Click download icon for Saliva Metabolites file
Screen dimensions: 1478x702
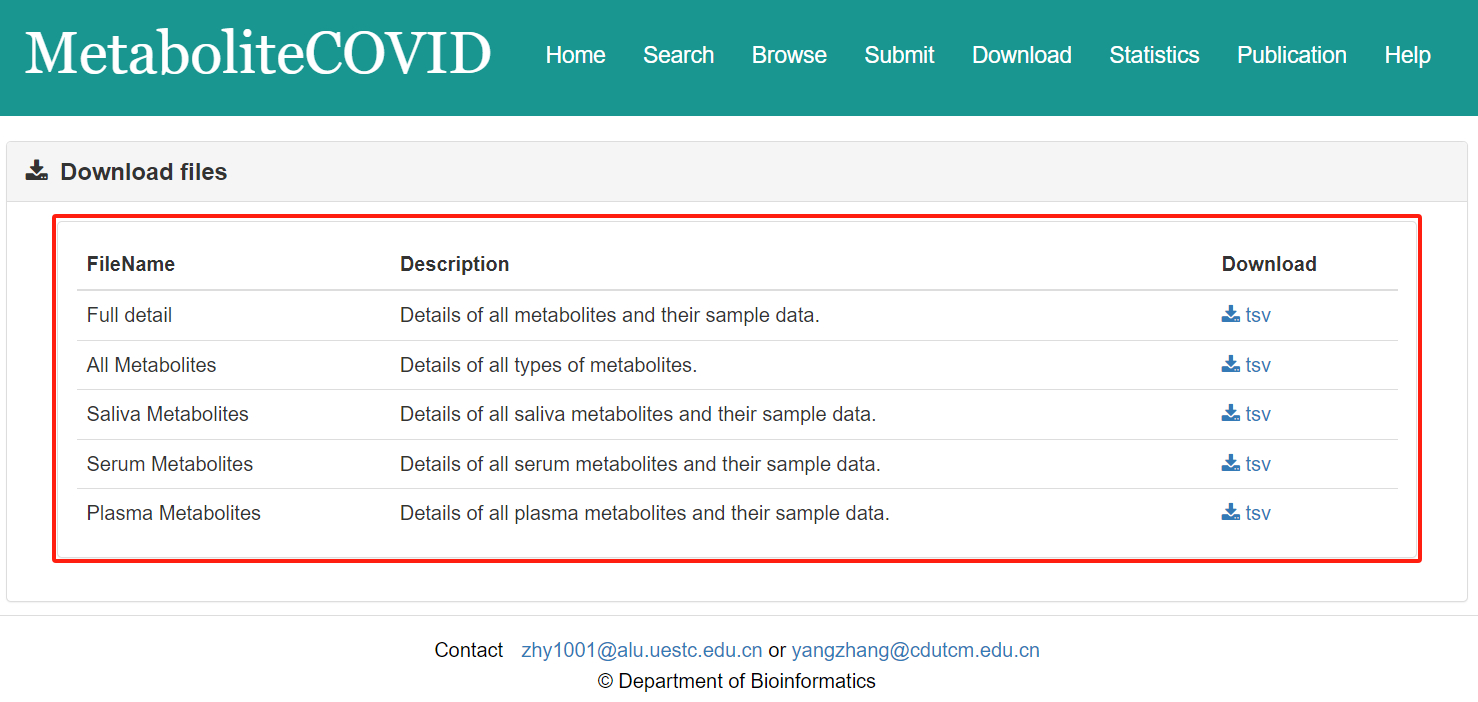coord(1230,413)
